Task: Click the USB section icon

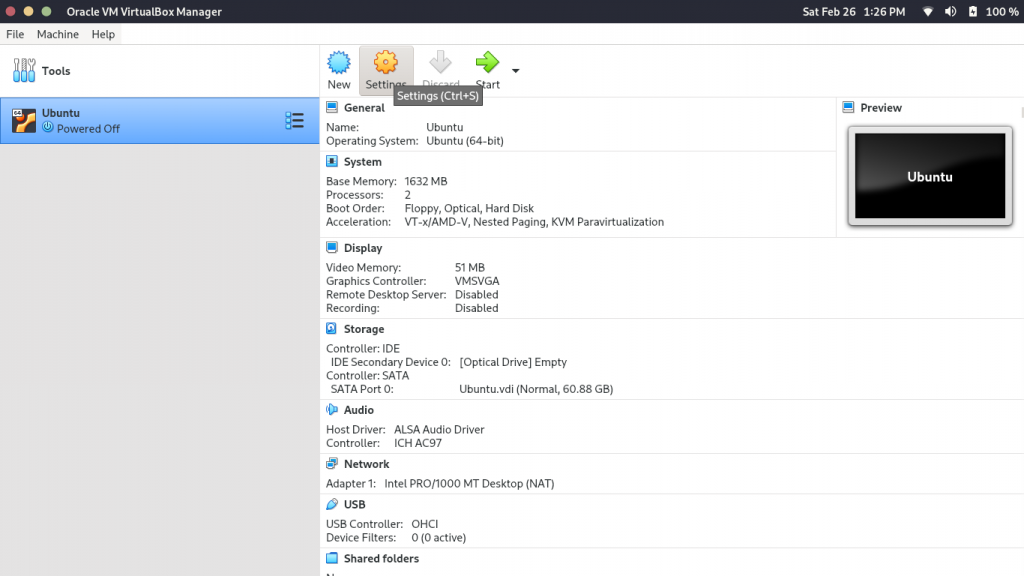Action: coord(331,504)
